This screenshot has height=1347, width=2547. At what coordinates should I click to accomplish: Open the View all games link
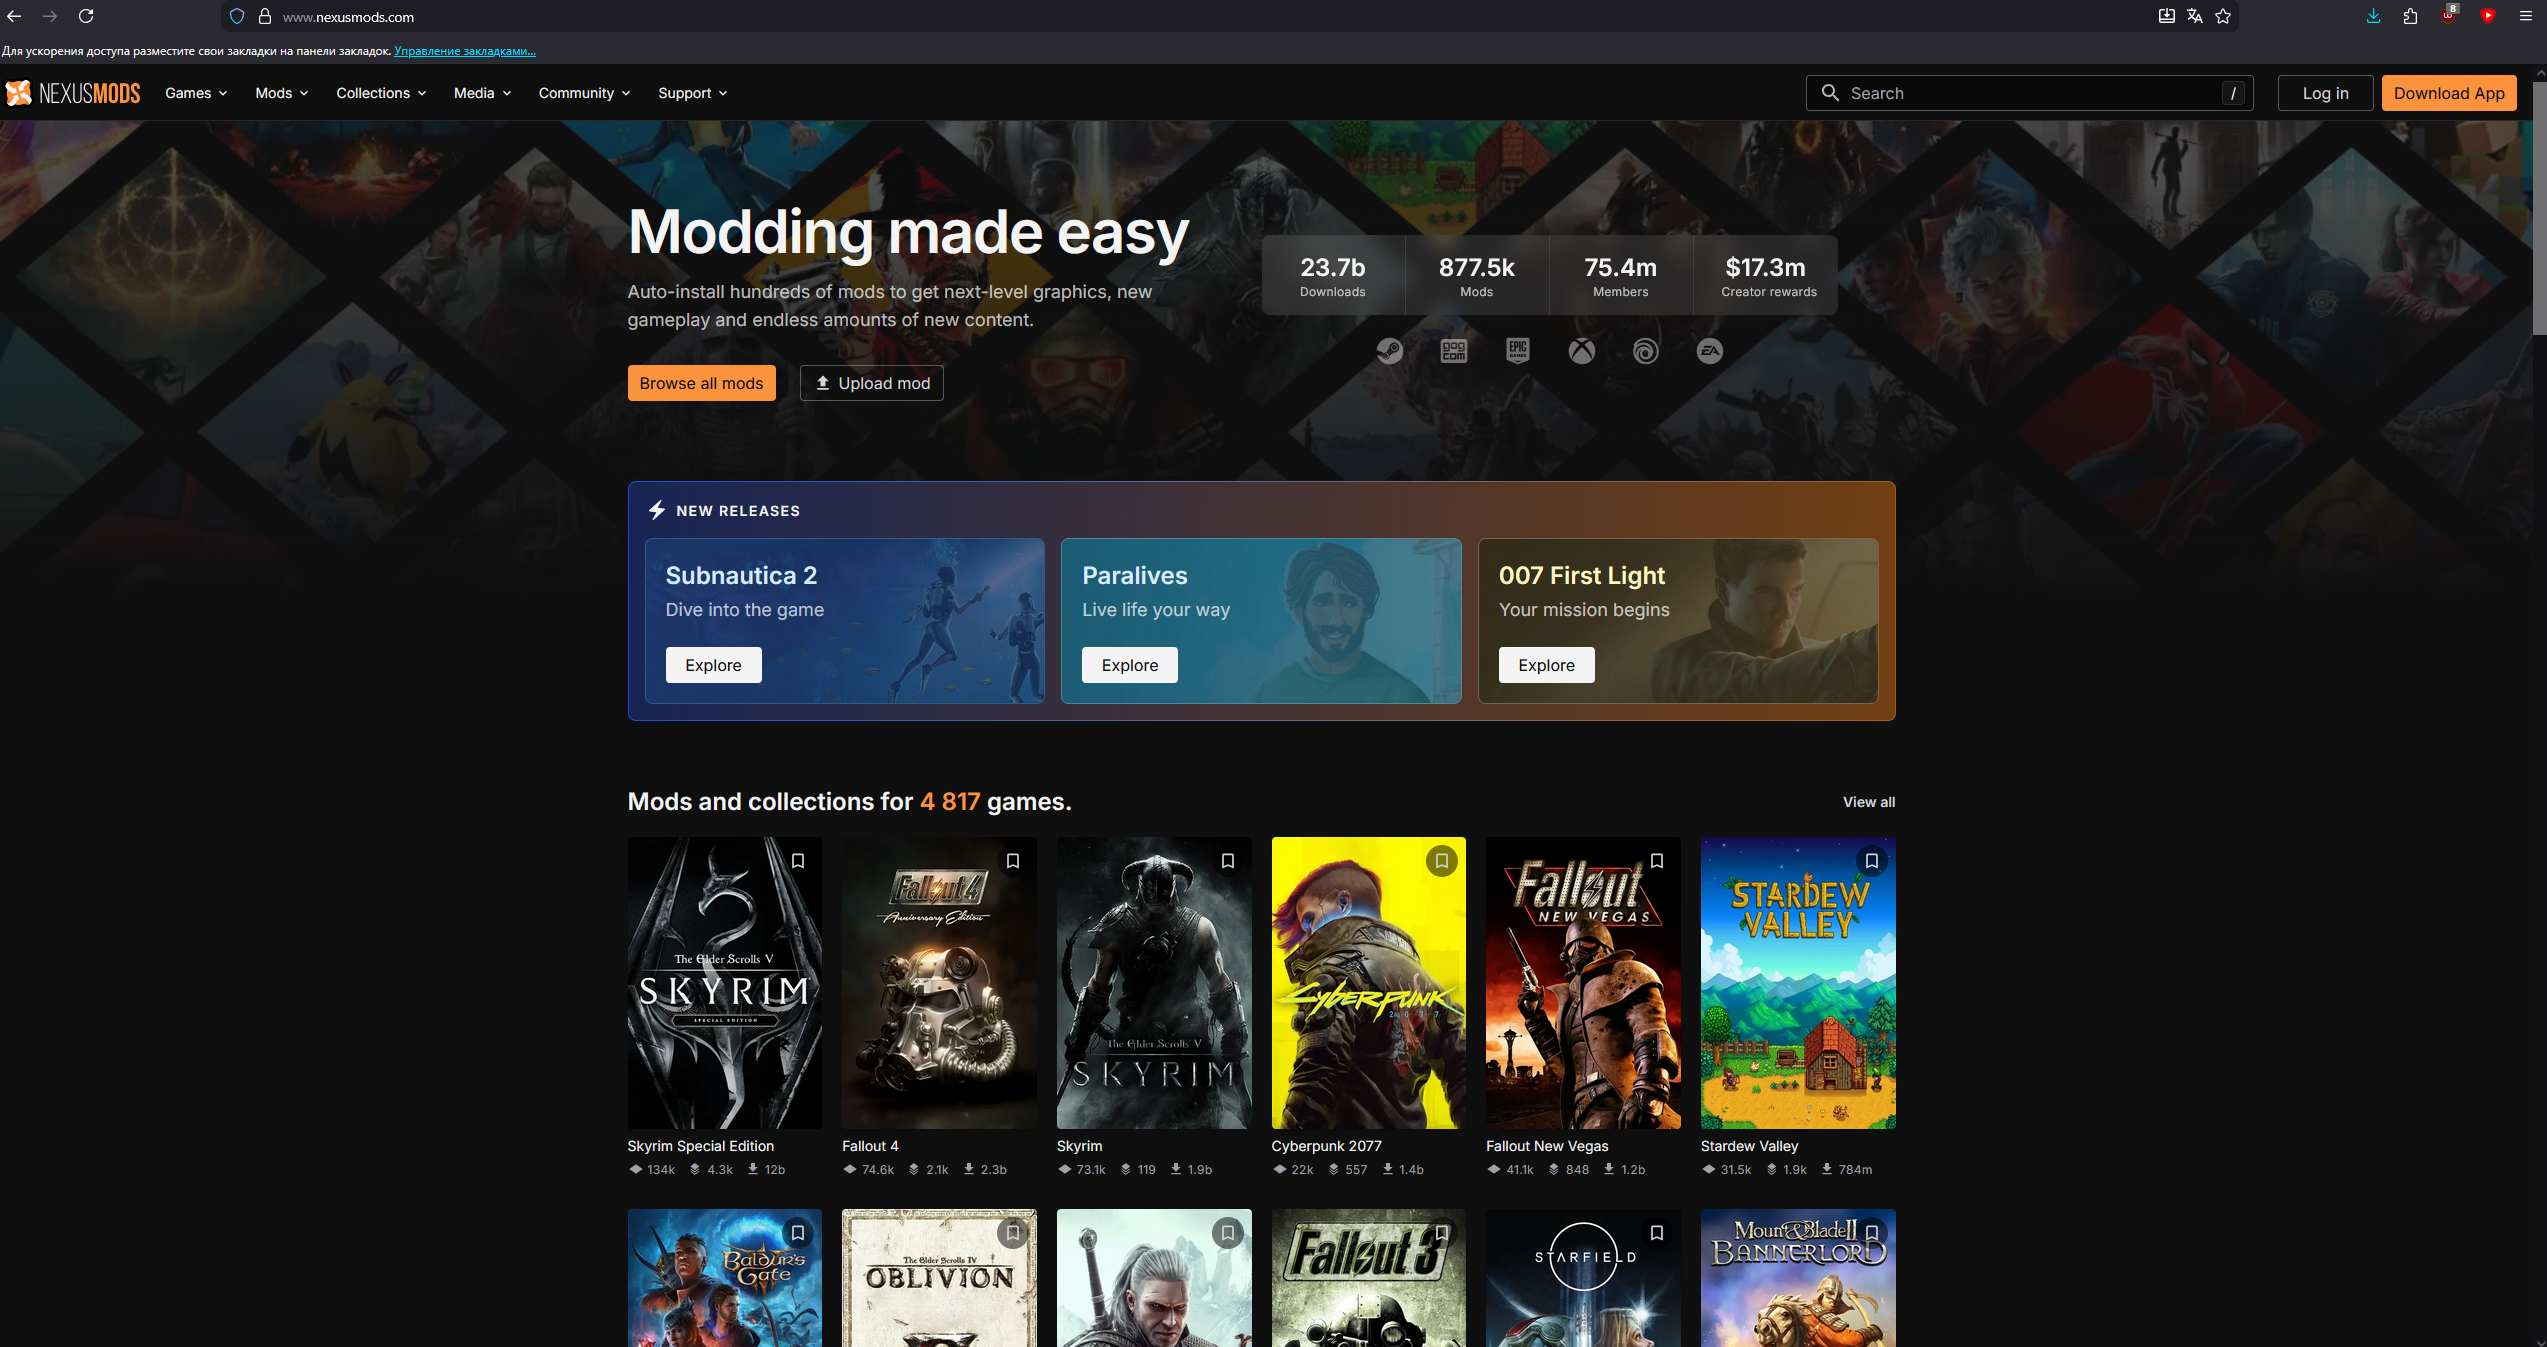click(x=1869, y=802)
